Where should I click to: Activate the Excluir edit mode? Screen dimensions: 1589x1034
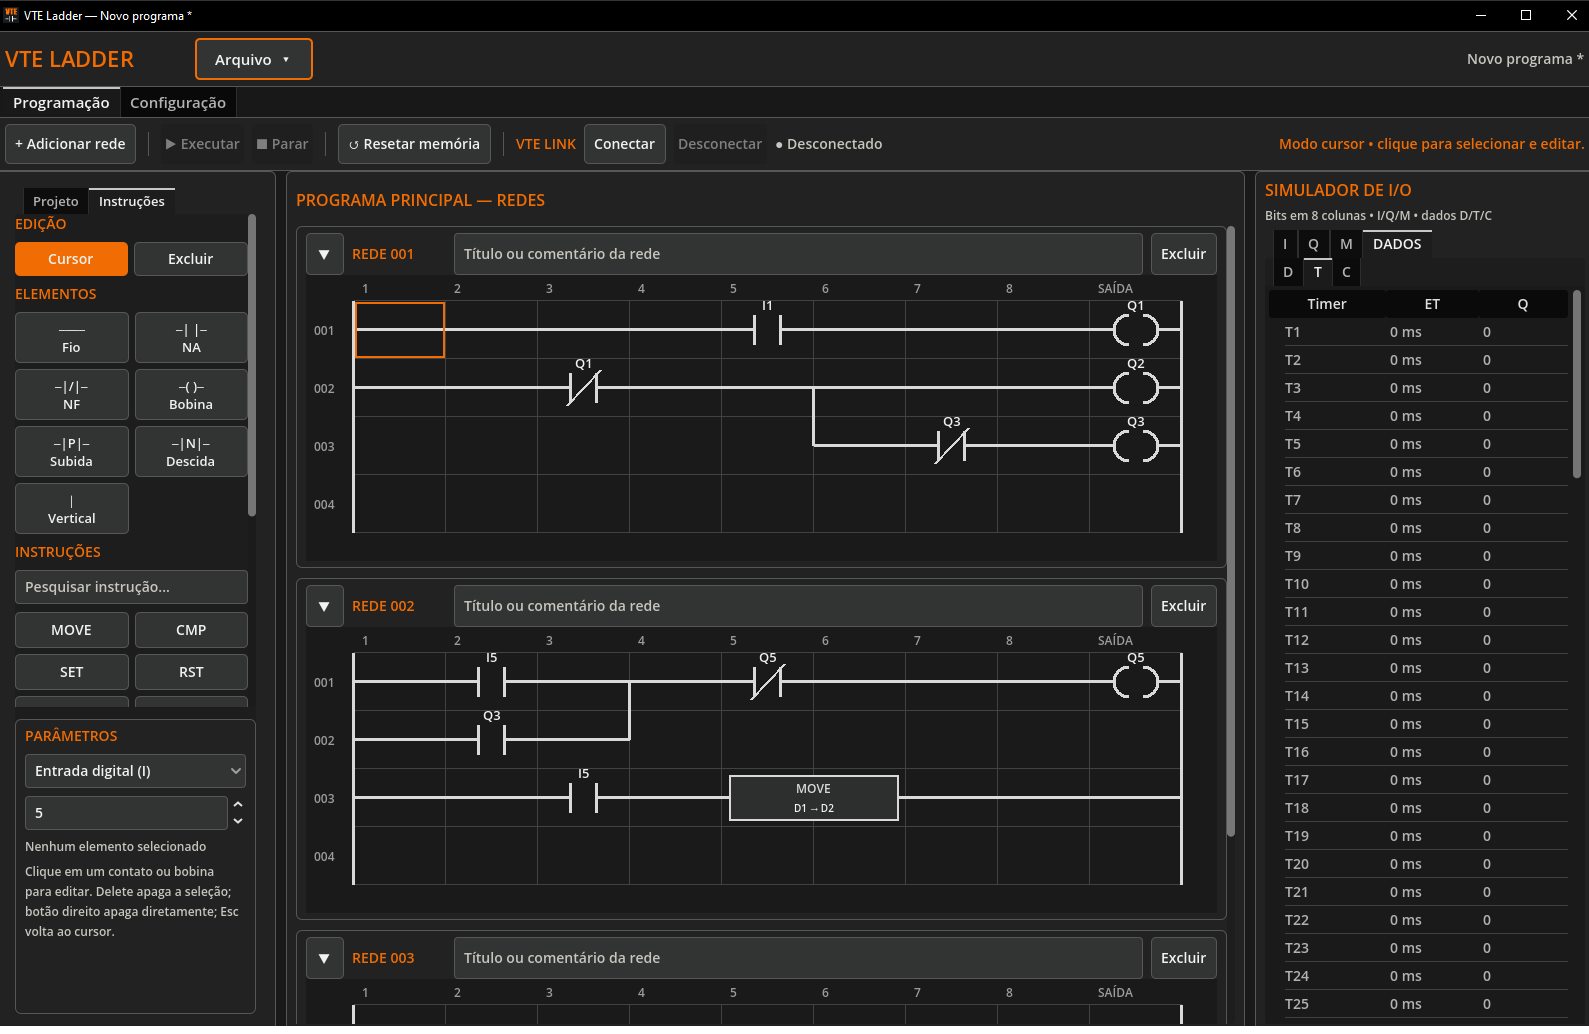pos(191,259)
